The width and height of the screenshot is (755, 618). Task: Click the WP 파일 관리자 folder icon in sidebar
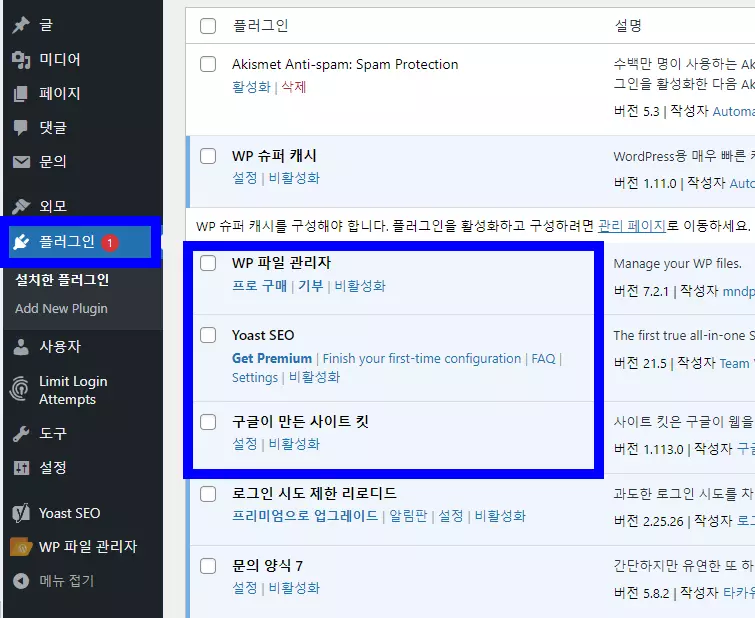(x=21, y=547)
